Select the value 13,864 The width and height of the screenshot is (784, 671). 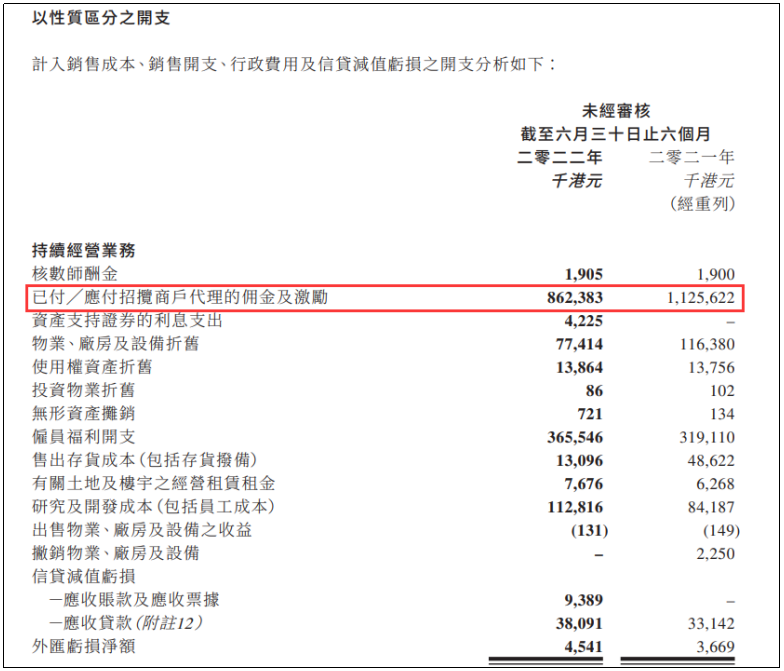(579, 368)
